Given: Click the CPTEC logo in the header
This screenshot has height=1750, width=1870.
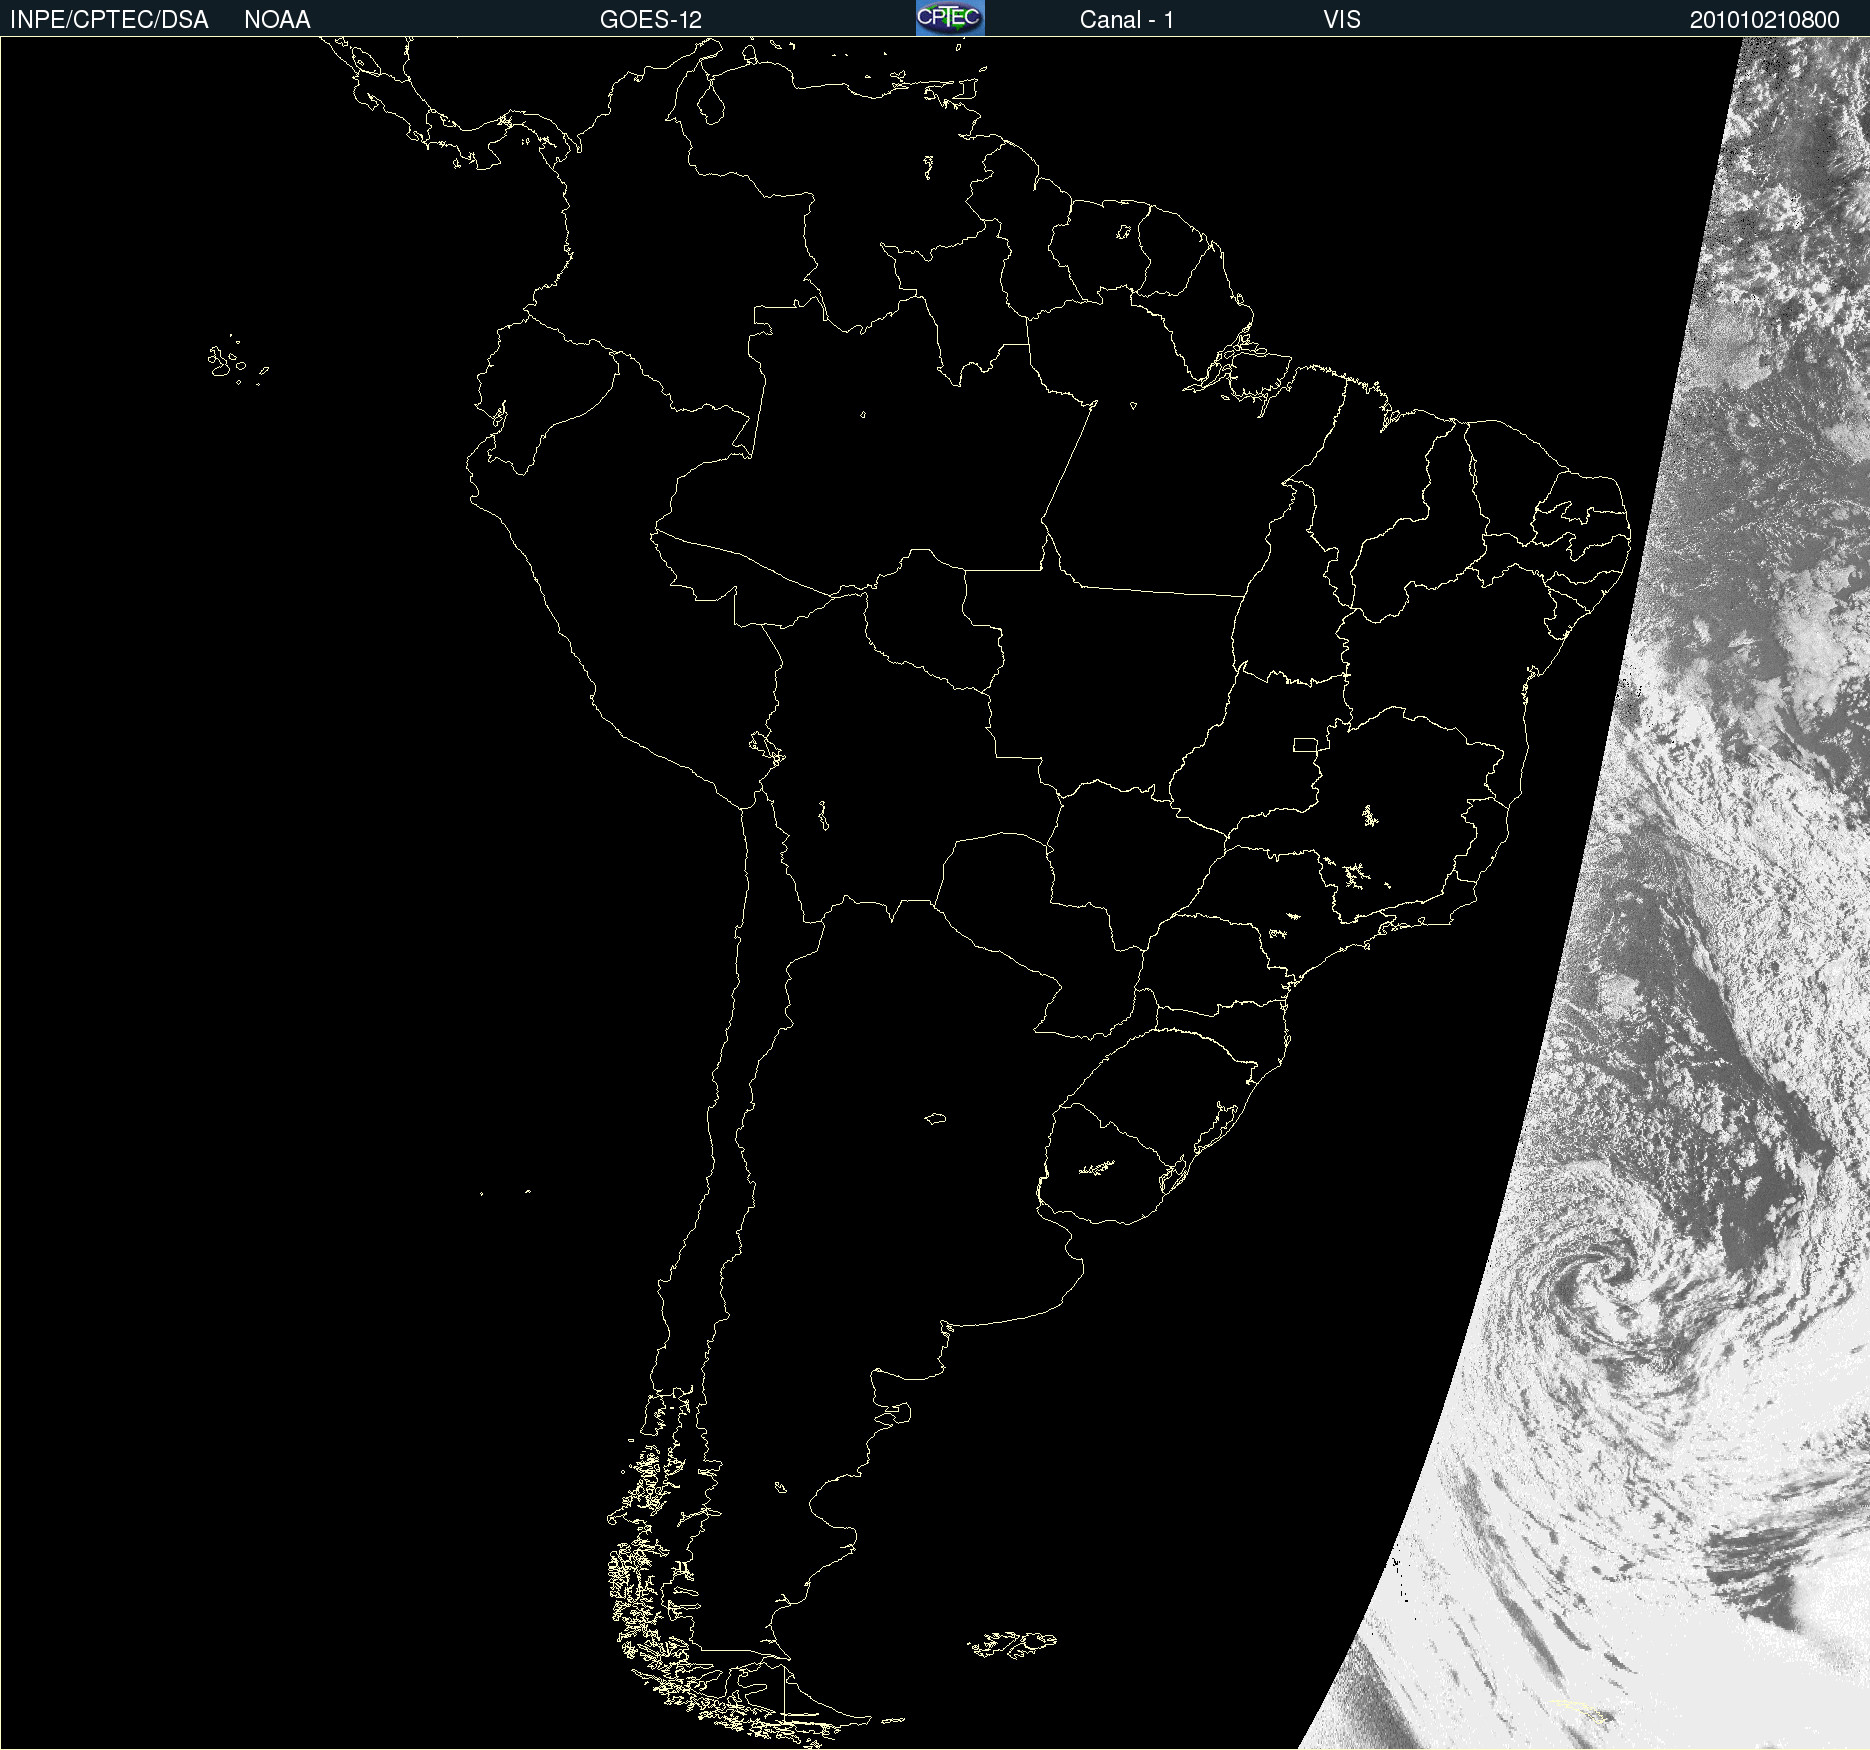Looking at the screenshot, I should (x=950, y=18).
